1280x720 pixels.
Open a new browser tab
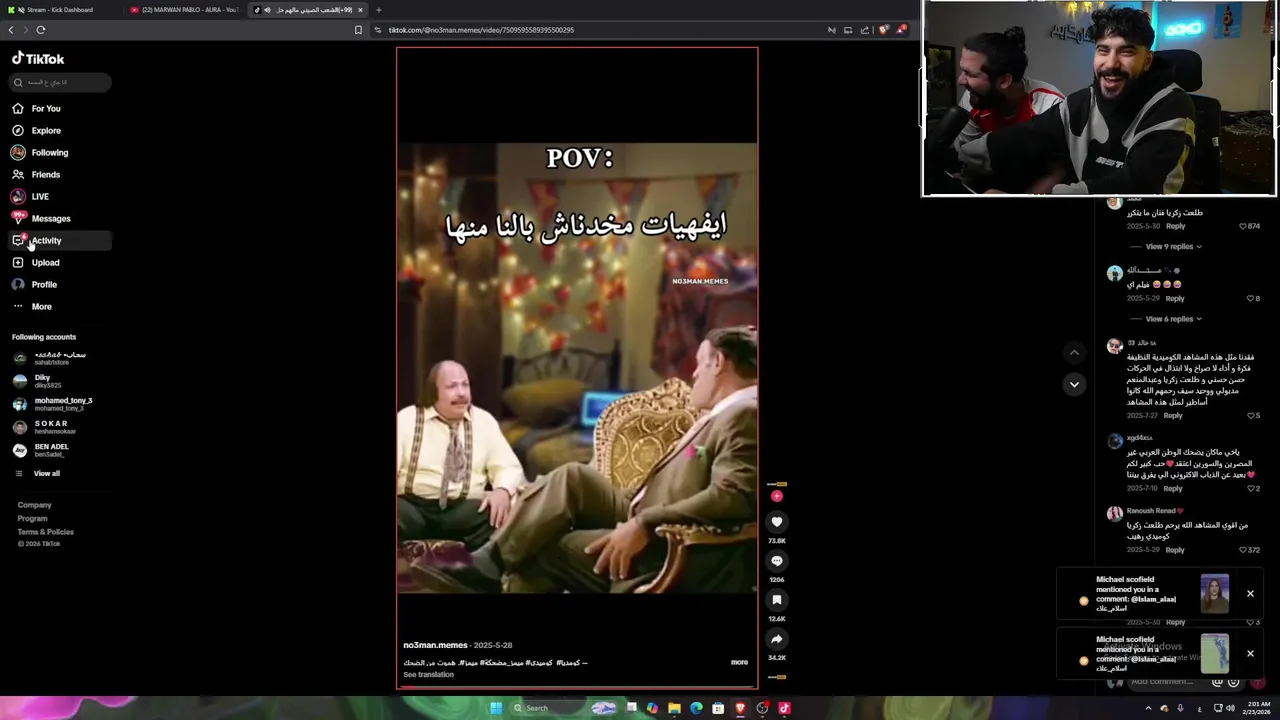point(379,10)
